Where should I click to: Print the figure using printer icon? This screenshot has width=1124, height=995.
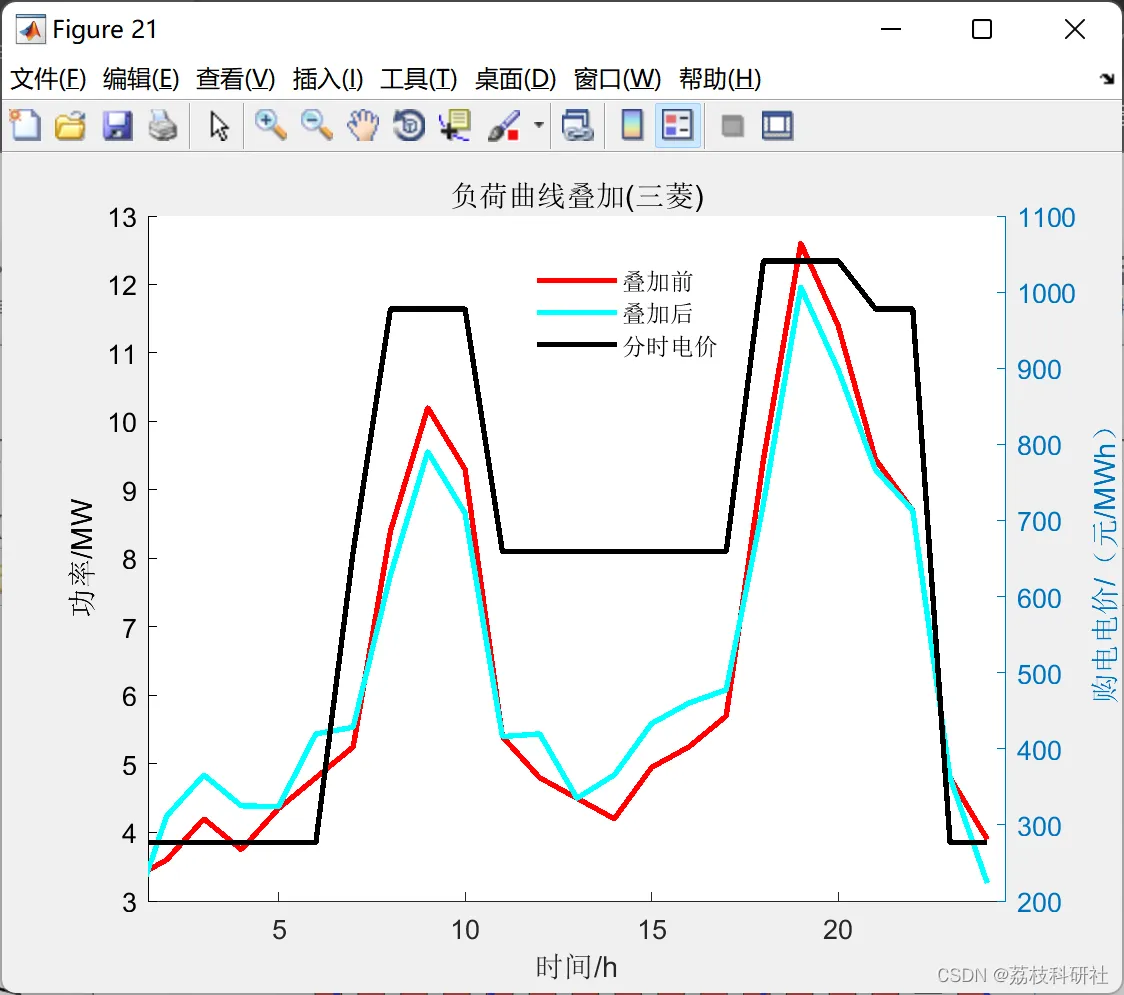click(163, 125)
